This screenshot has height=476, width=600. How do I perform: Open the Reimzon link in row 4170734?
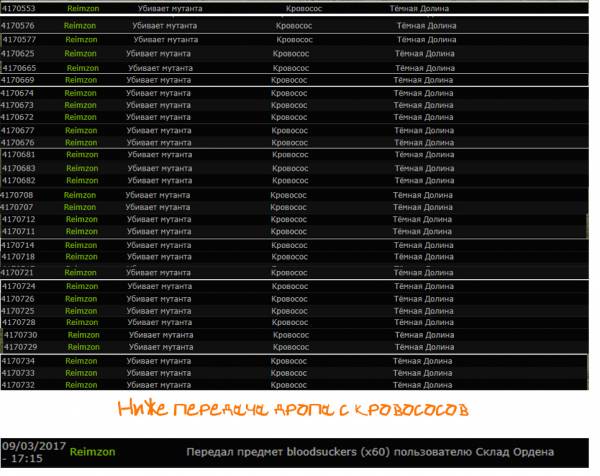click(80, 361)
